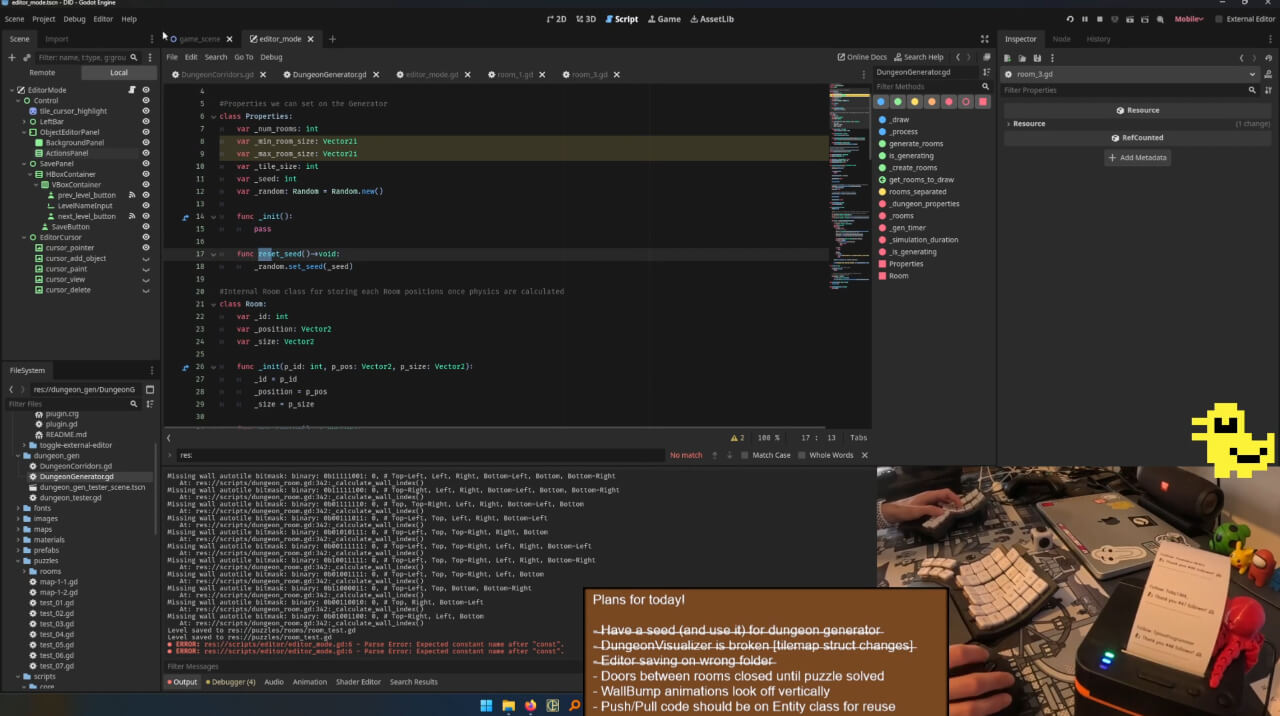Toggle visibility of EditorMode node
Viewport: 1280px width, 716px height.
(146, 90)
